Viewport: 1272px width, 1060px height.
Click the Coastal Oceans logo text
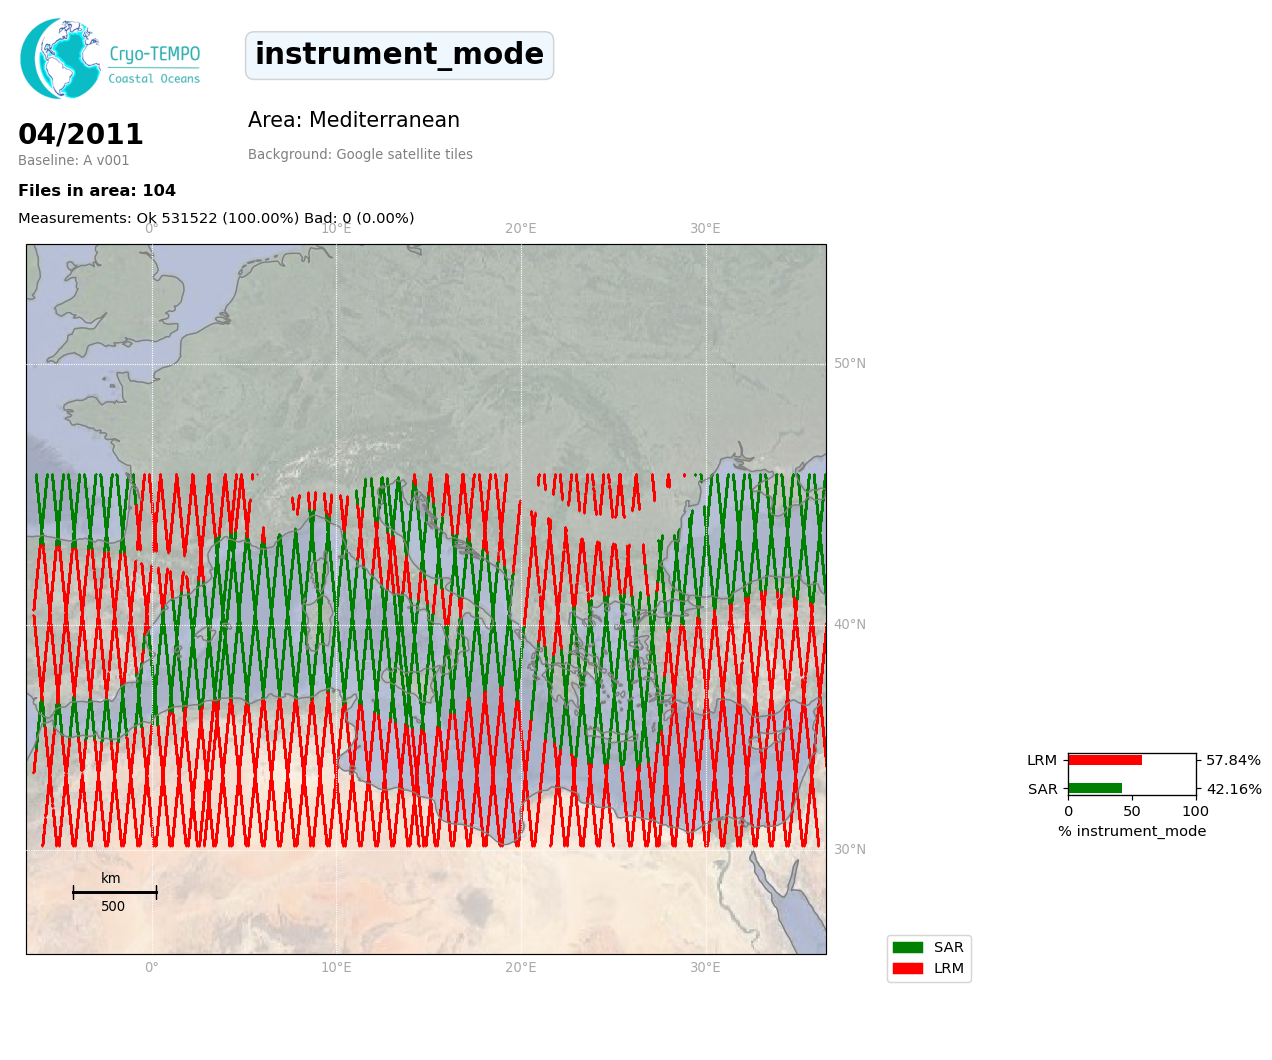click(x=154, y=79)
